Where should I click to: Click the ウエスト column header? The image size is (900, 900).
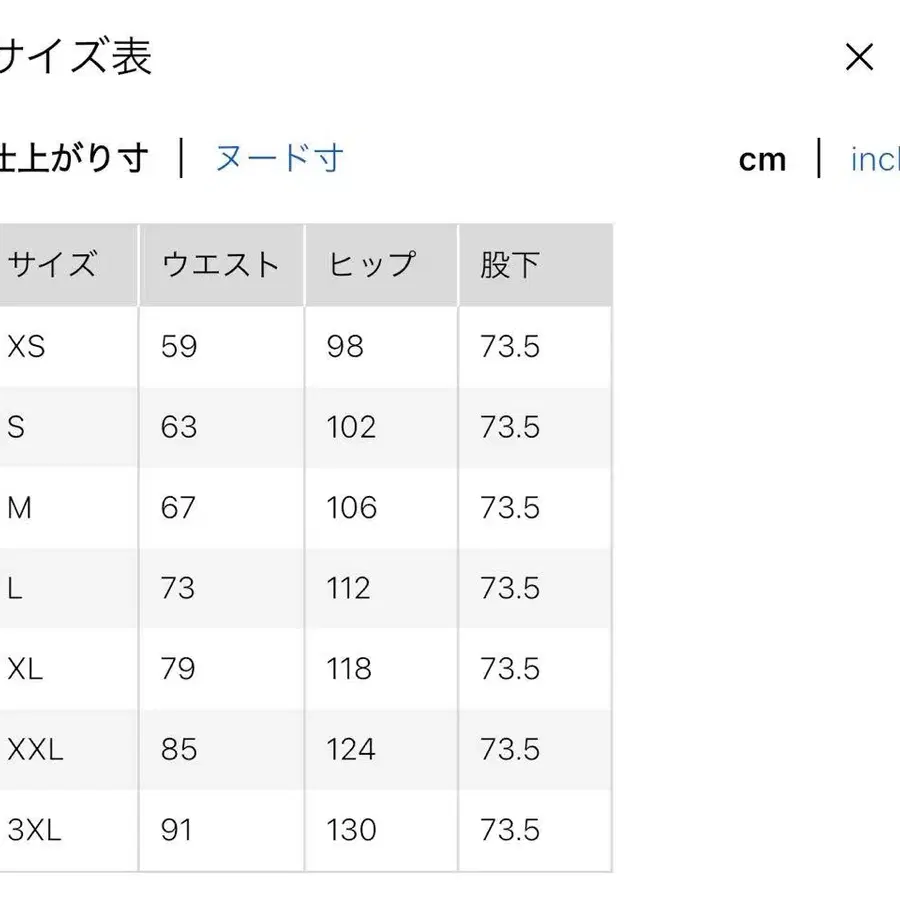click(220, 265)
